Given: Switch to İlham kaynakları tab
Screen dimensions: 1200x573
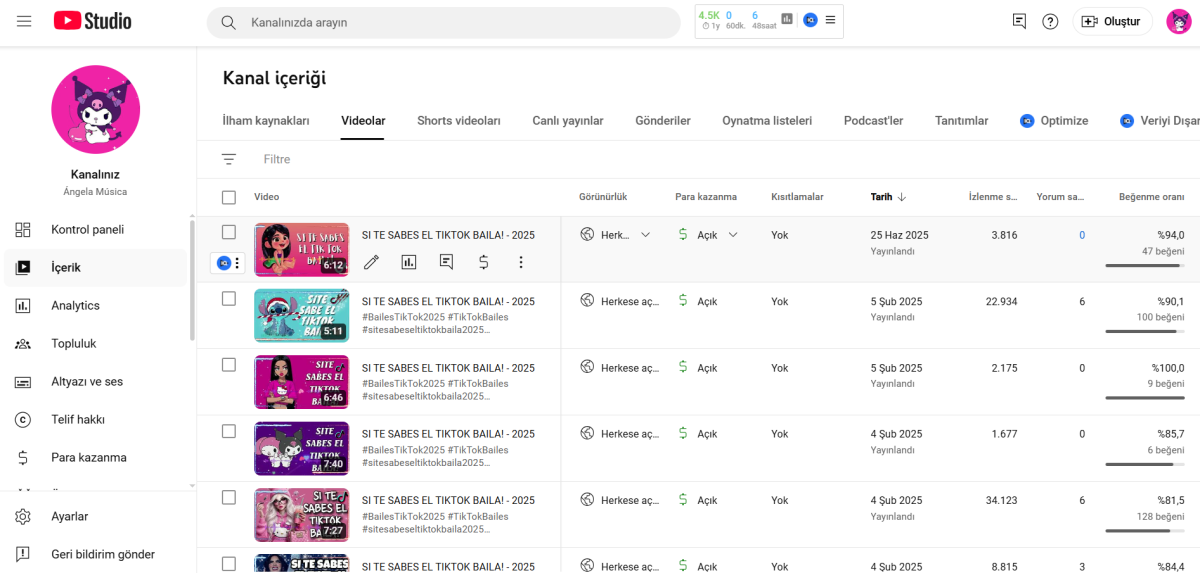Looking at the screenshot, I should click(266, 121).
